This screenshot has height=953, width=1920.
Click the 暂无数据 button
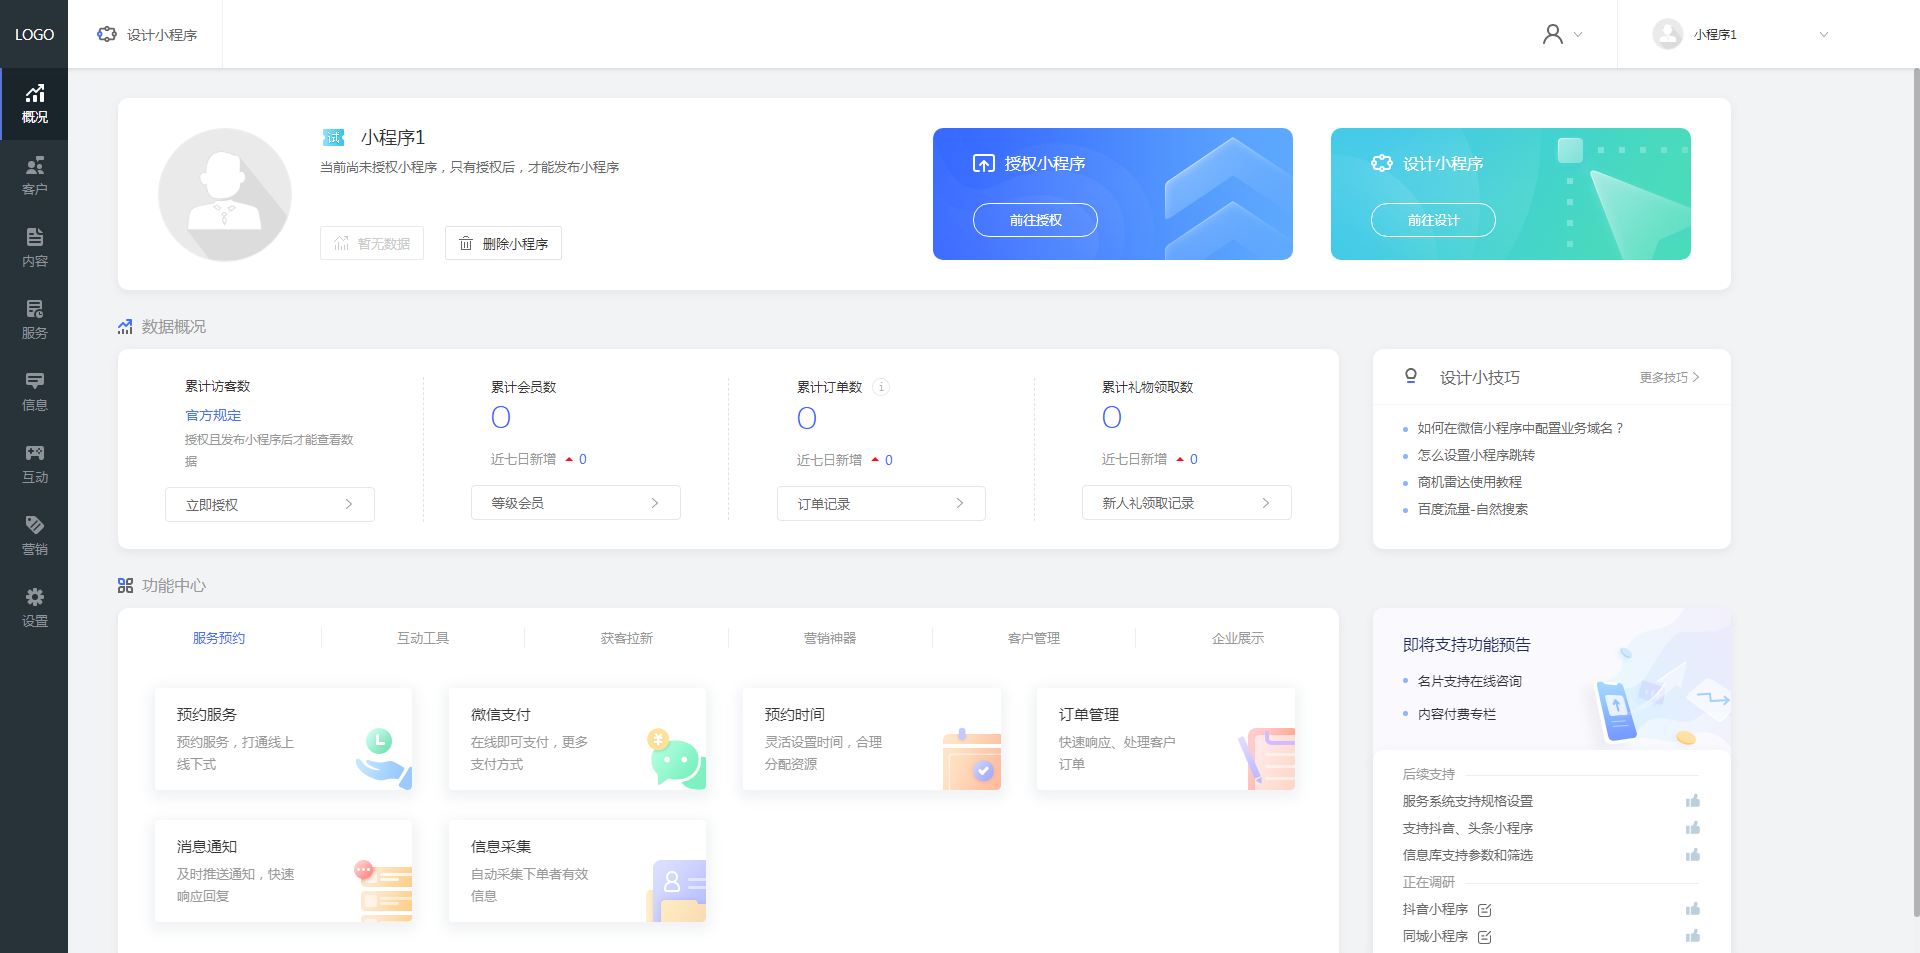coord(372,243)
